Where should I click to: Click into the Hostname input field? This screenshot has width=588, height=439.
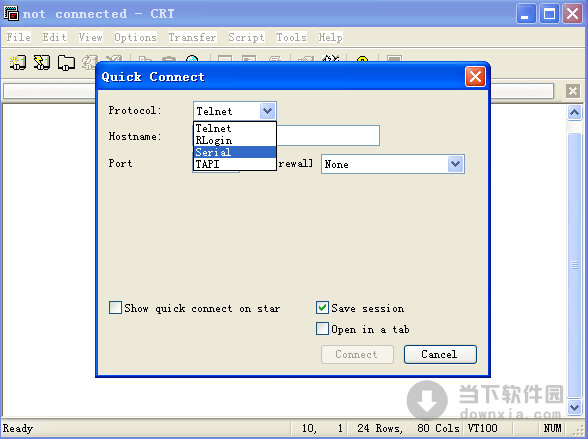pos(328,135)
